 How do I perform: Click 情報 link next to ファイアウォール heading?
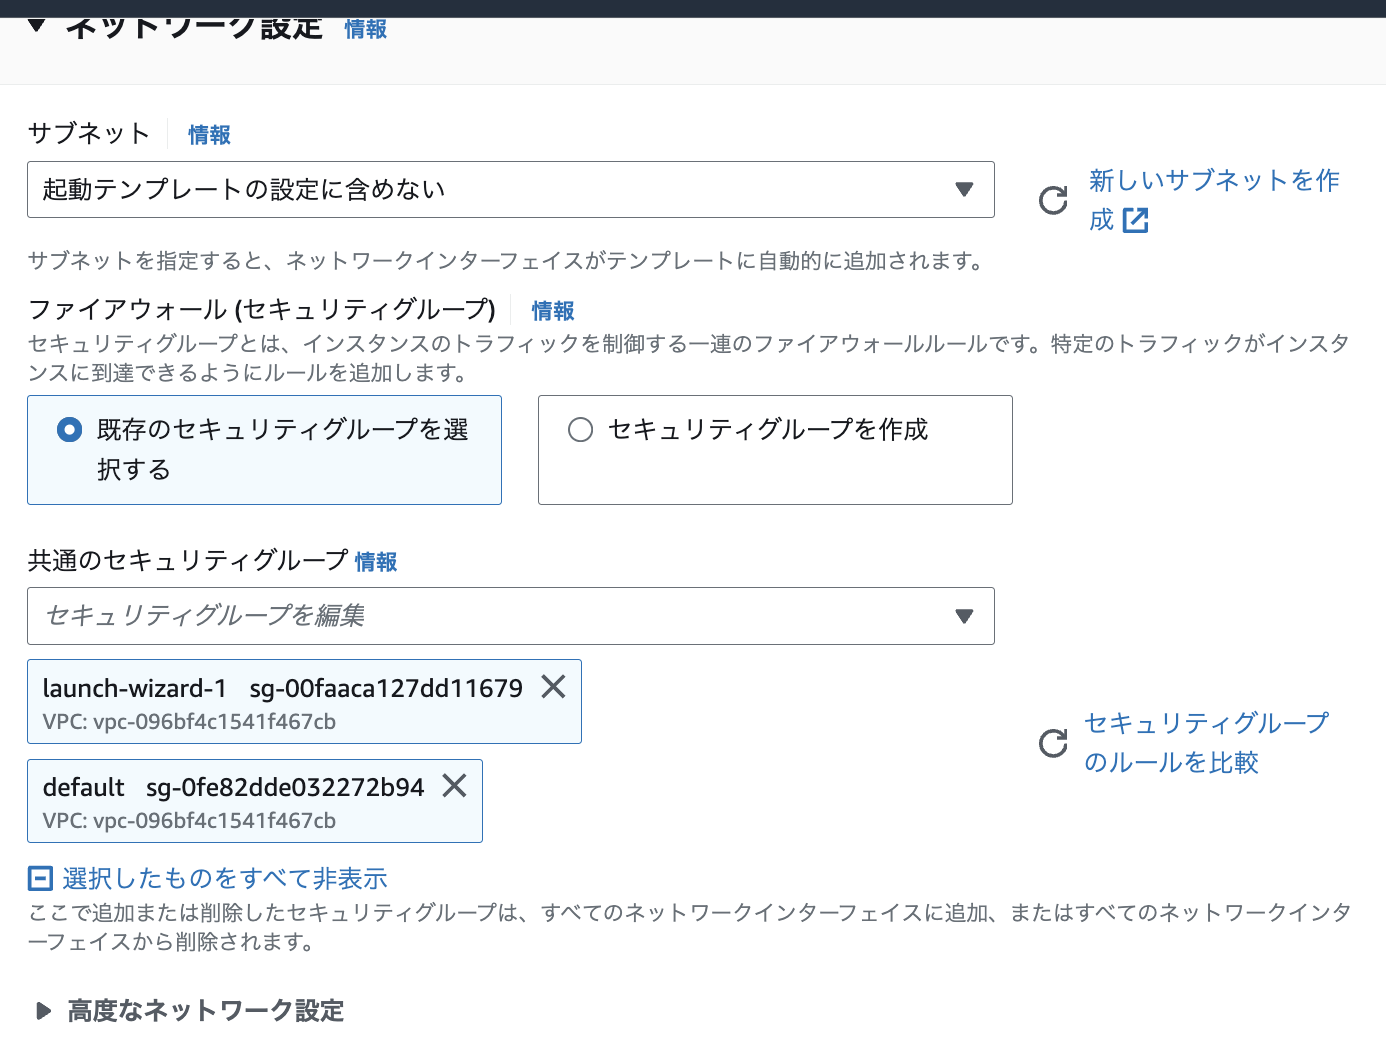coord(552,311)
